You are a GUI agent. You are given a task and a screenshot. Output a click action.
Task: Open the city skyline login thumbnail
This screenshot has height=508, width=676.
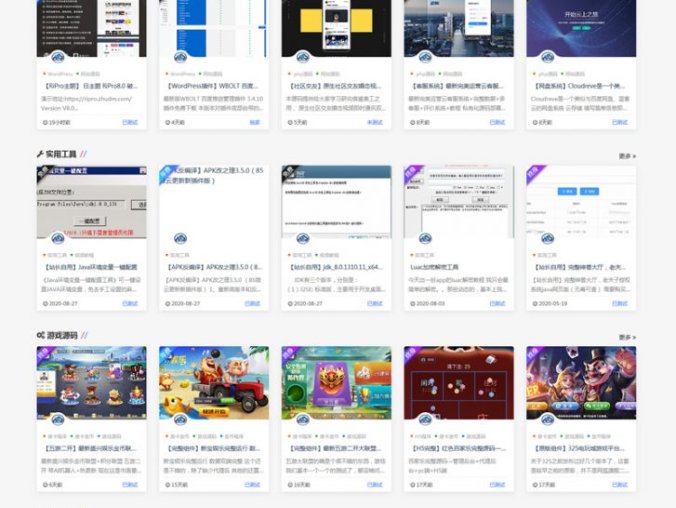459,28
